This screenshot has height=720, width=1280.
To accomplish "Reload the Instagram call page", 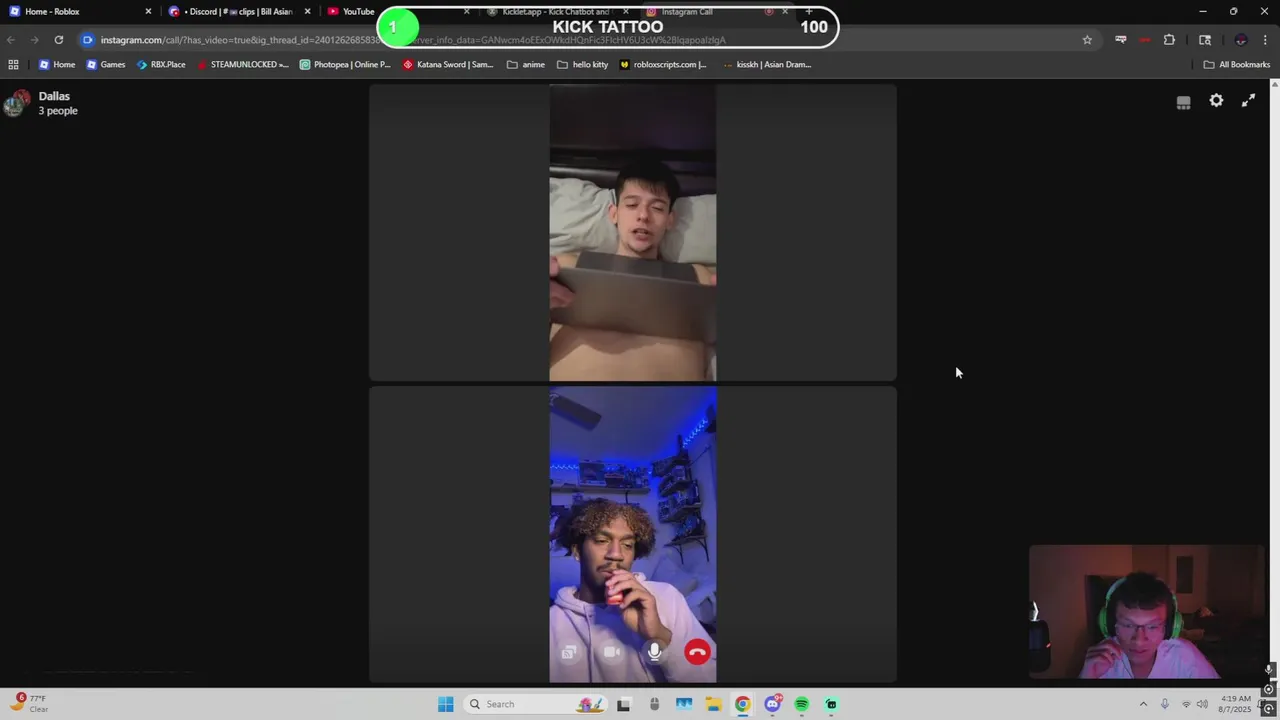I will coord(59,40).
